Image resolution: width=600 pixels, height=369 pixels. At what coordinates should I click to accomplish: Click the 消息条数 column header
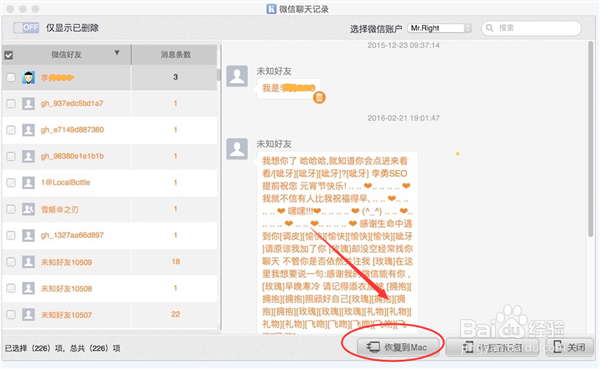click(175, 55)
